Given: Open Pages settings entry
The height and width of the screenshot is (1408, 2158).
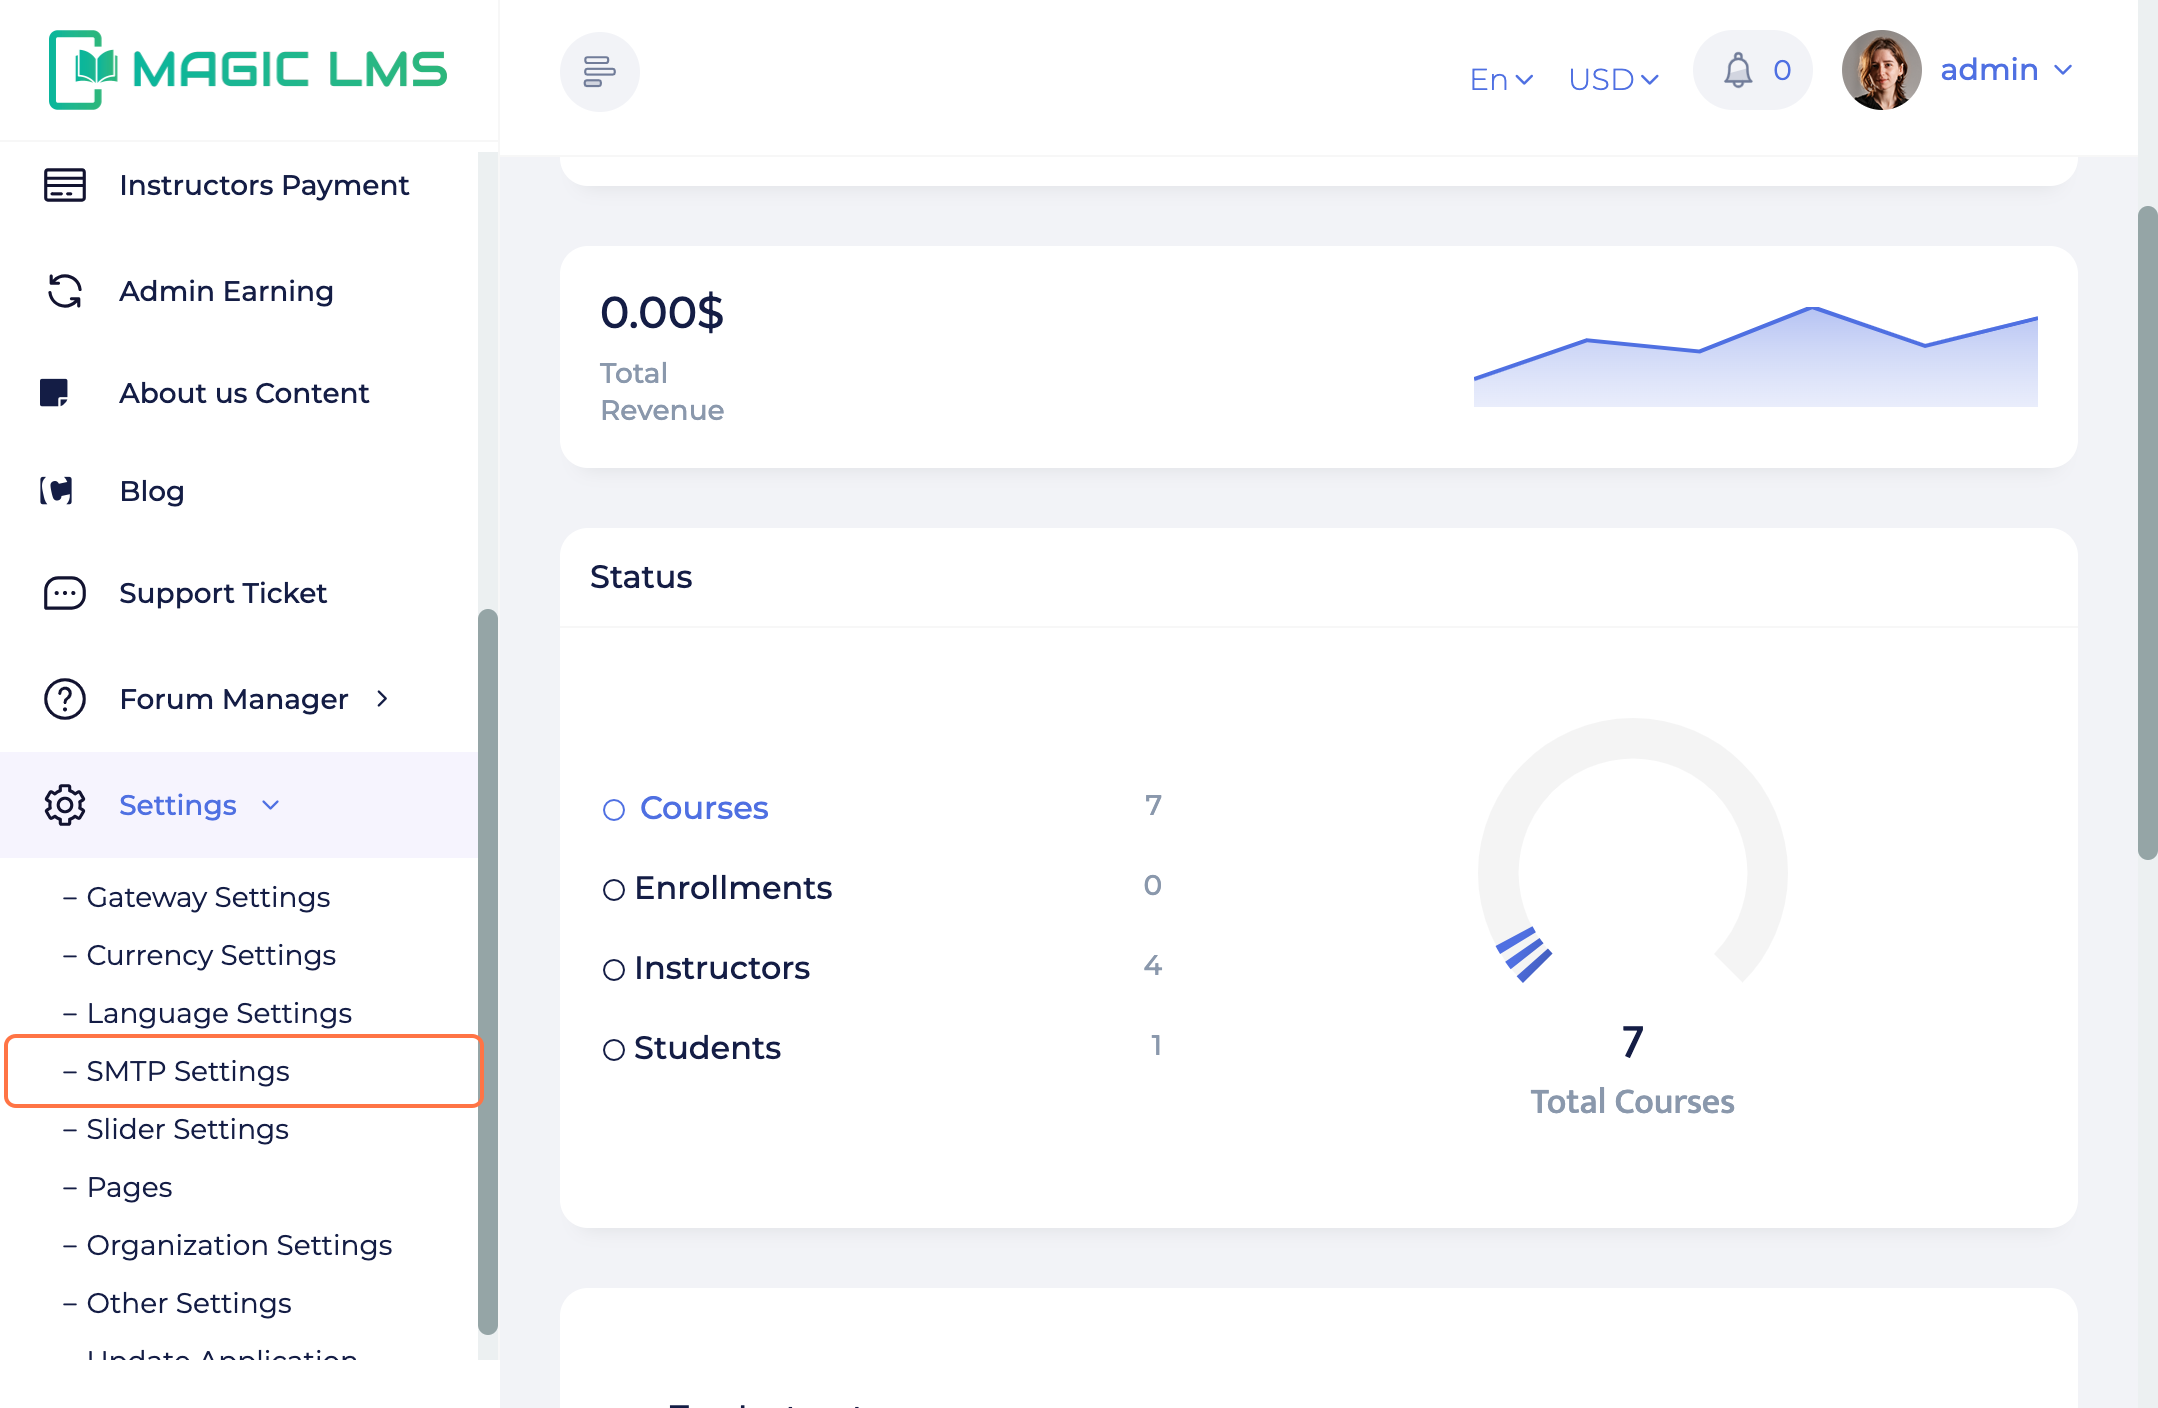Looking at the screenshot, I should 129,1187.
